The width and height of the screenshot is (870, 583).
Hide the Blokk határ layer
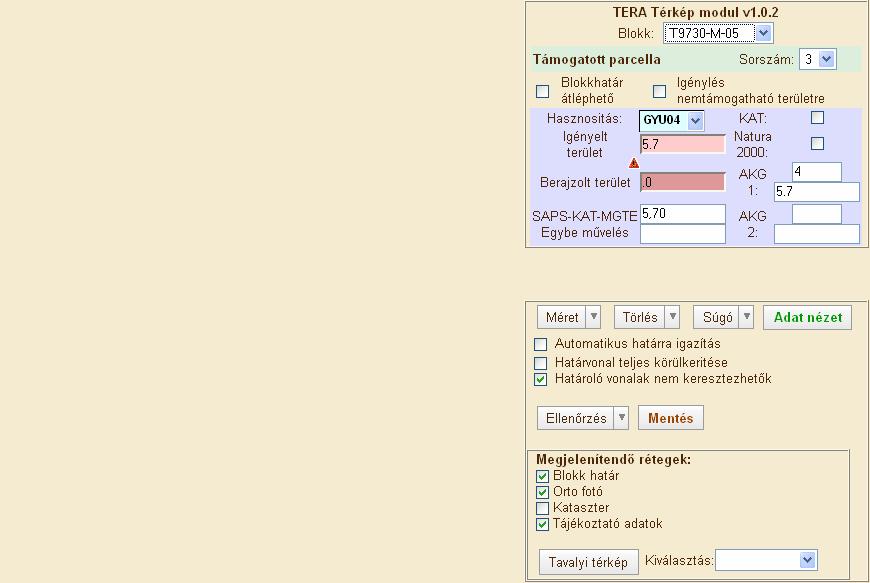[x=543, y=476]
